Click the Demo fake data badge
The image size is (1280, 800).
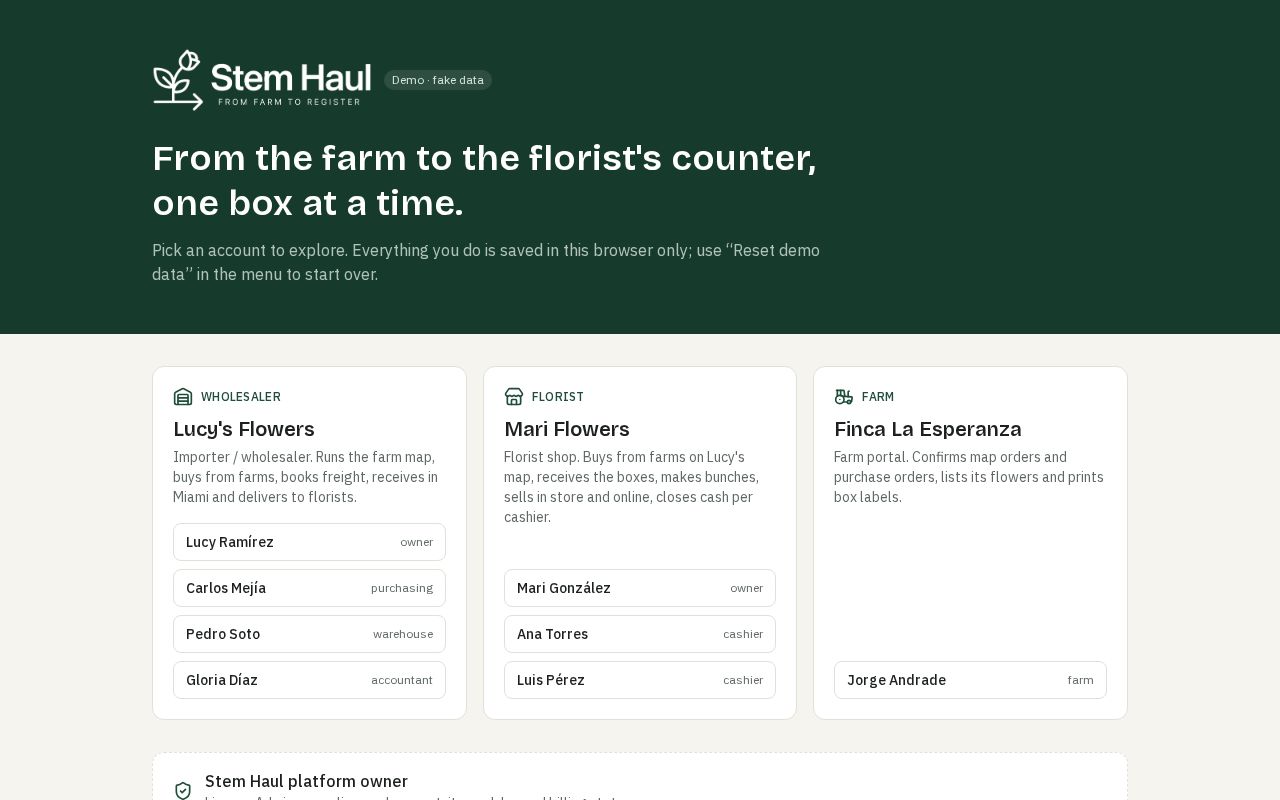(438, 80)
